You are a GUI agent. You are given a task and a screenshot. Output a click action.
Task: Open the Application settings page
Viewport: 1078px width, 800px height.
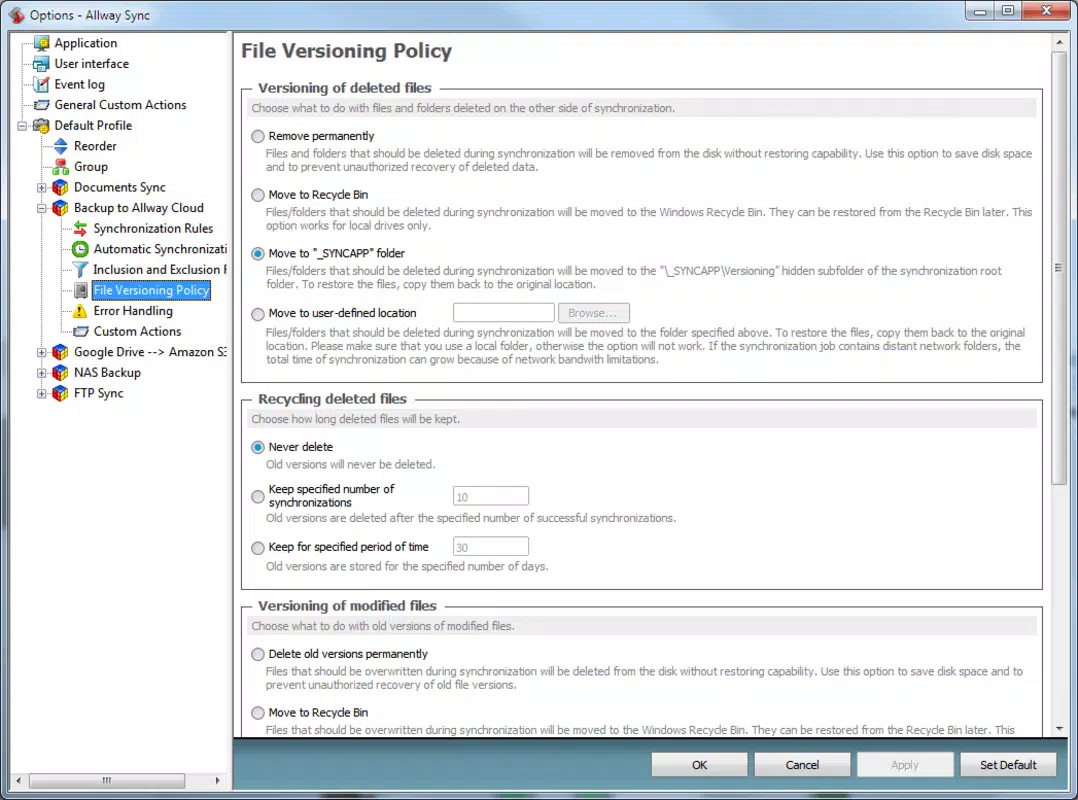click(86, 43)
